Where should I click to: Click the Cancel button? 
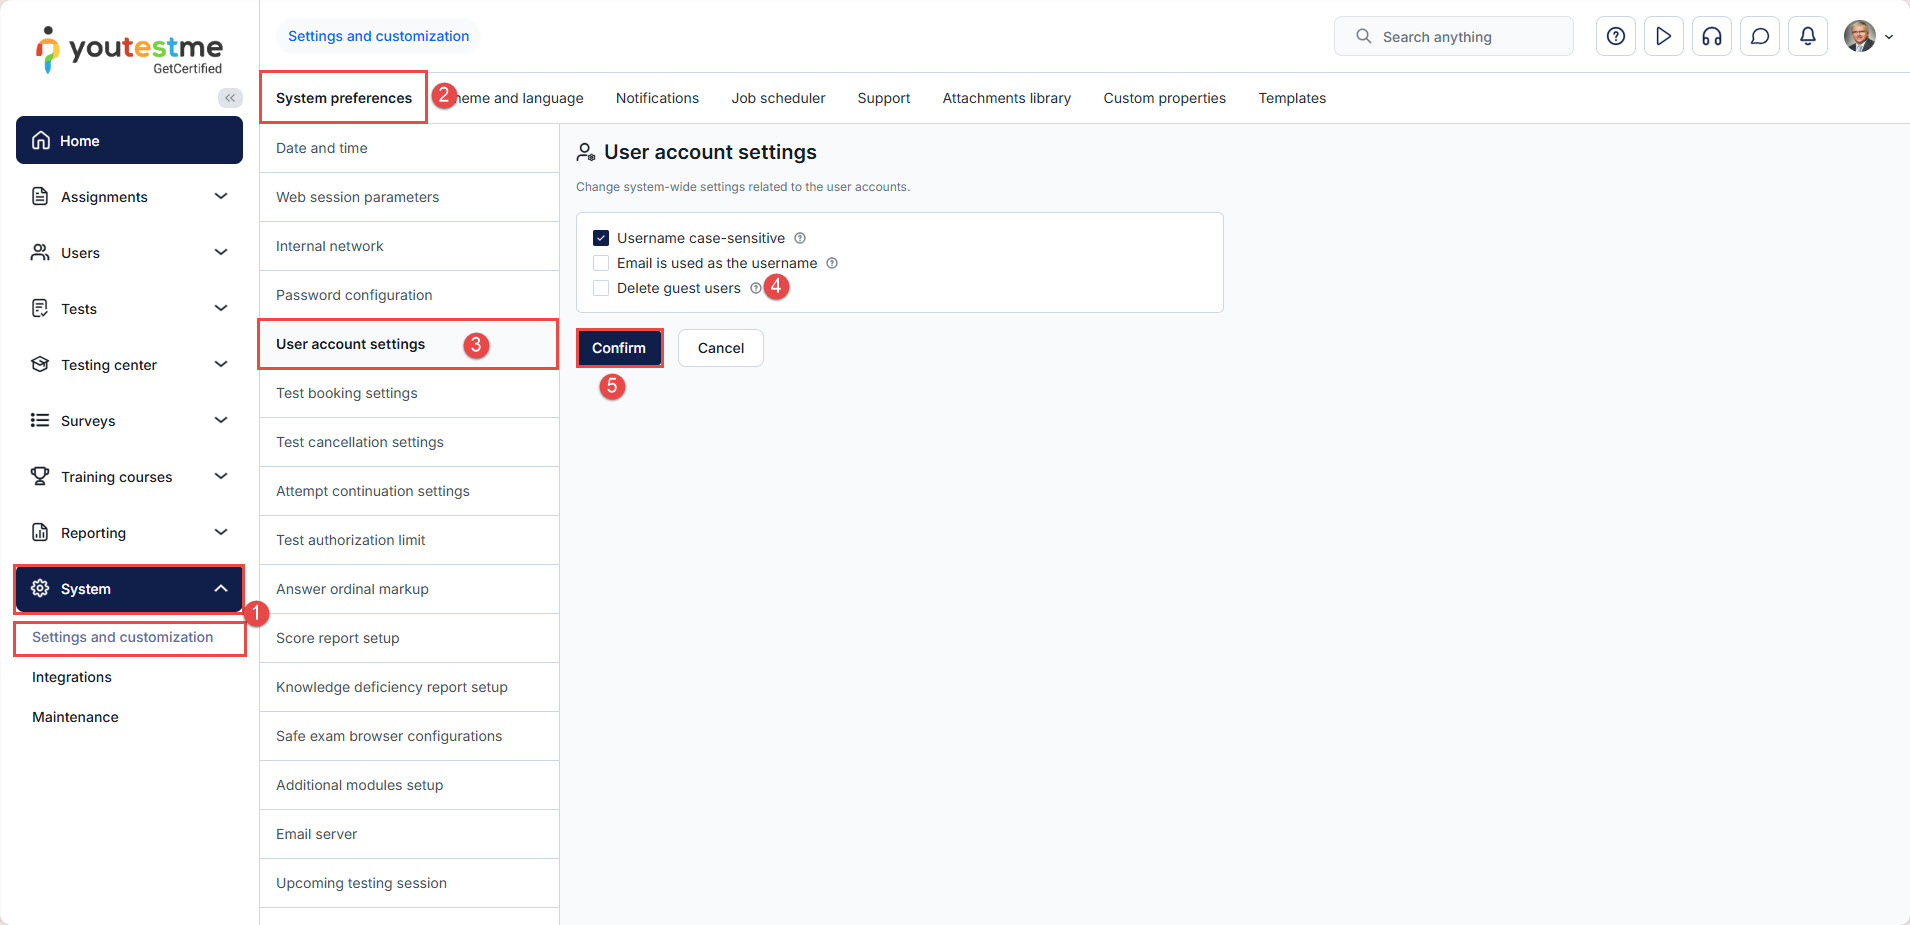[x=720, y=348]
